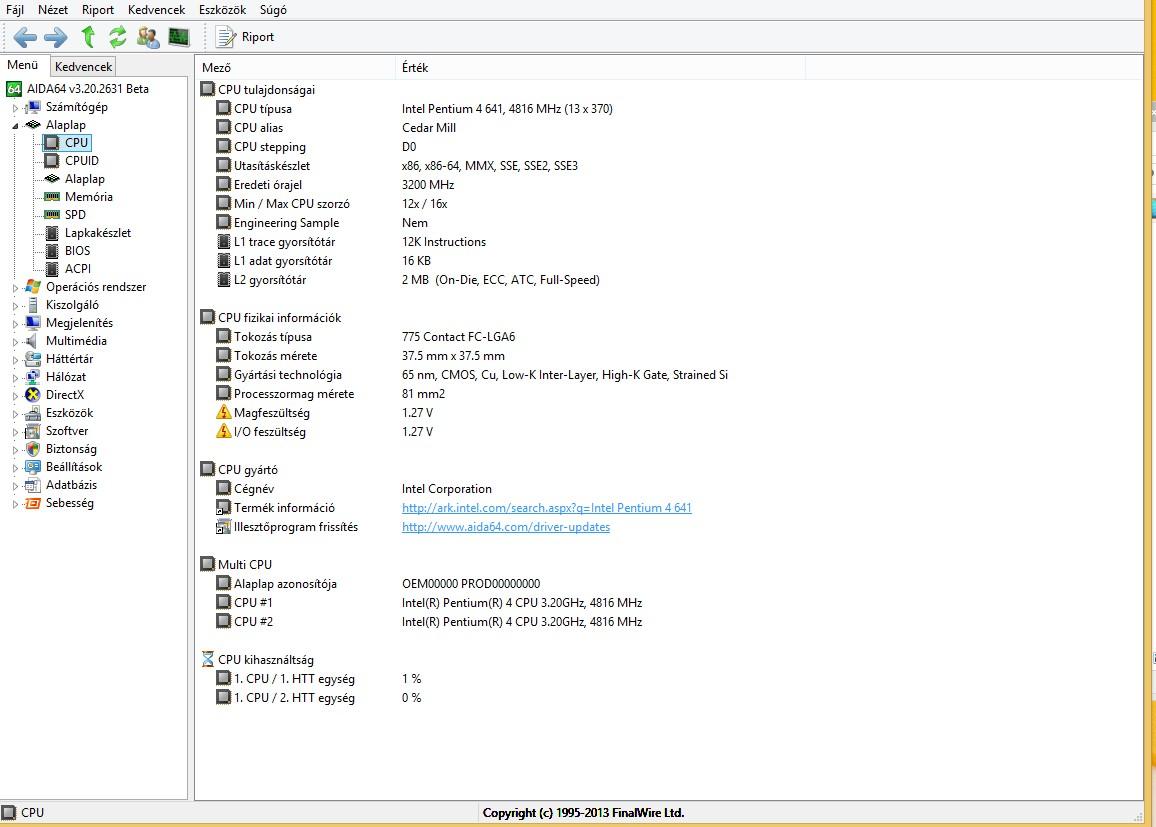The height and width of the screenshot is (827, 1156).
Task: Click the green Up arrow toolbar icon
Action: click(x=88, y=37)
